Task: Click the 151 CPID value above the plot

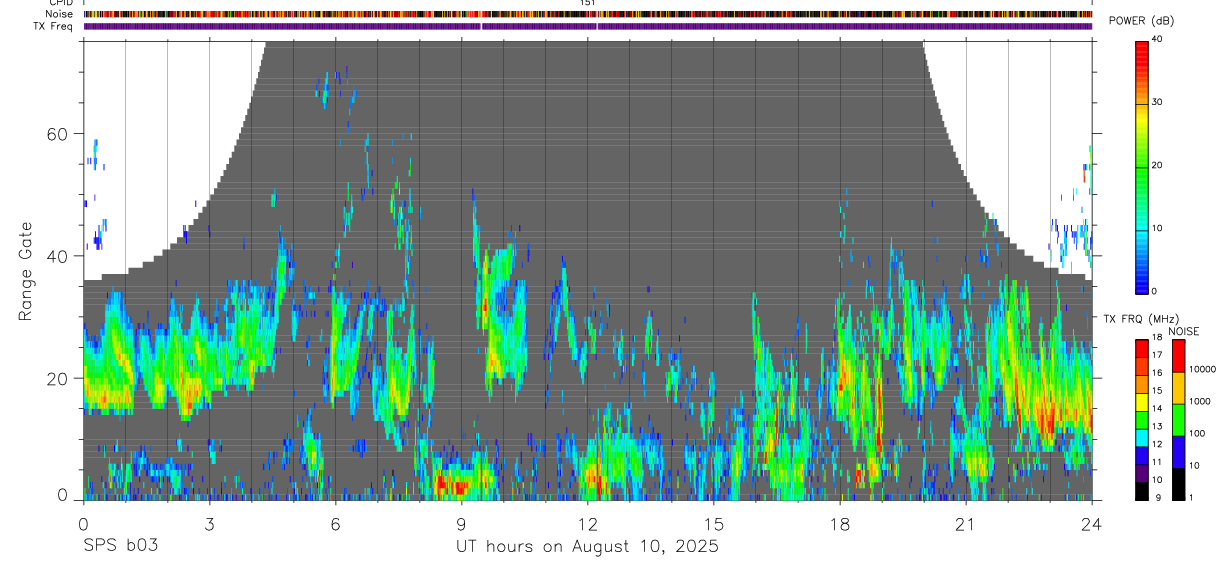Action: pos(588,3)
